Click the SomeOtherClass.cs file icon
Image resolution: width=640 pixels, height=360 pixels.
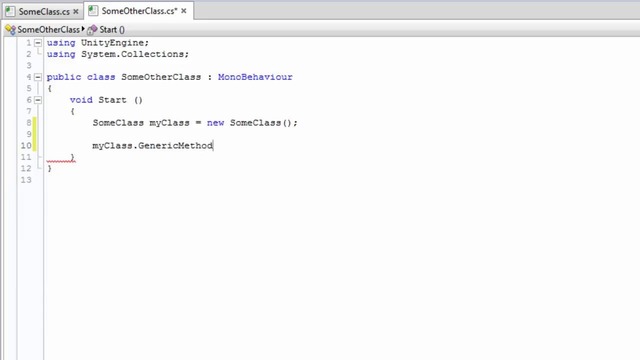coord(93,11)
